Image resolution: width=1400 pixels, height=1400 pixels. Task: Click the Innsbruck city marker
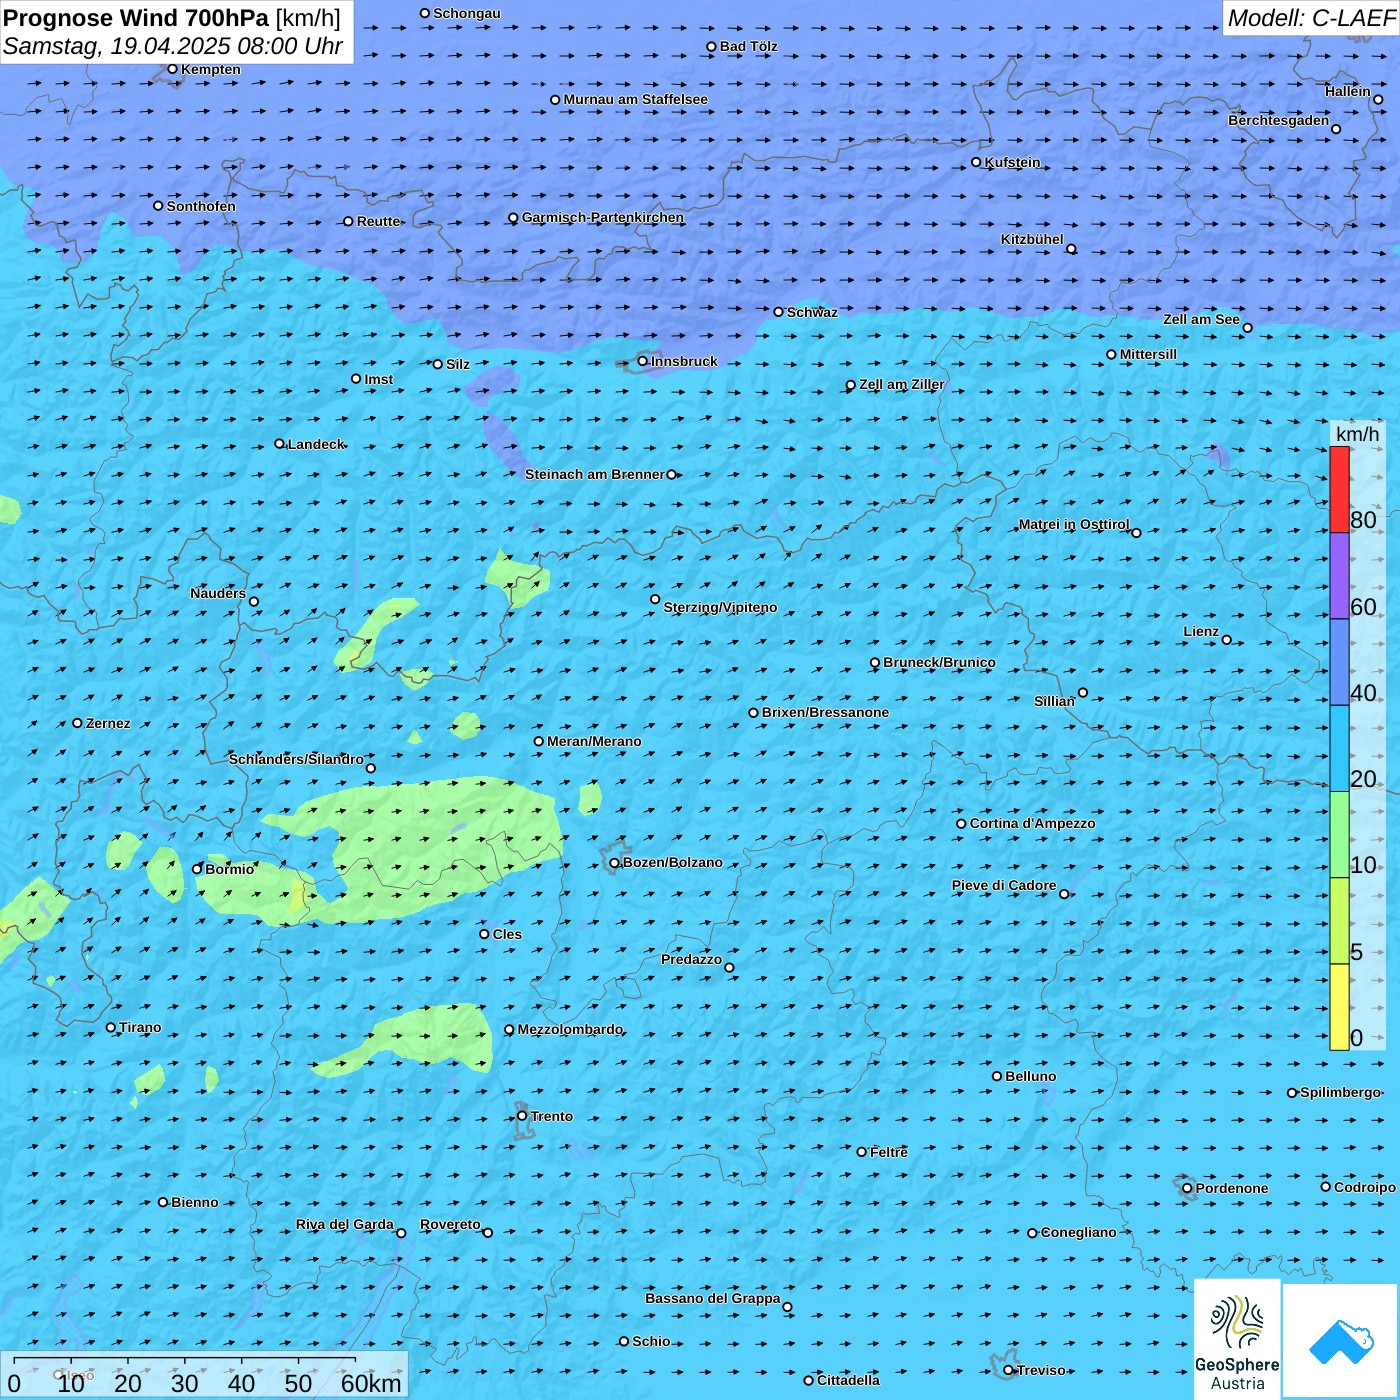tap(643, 361)
